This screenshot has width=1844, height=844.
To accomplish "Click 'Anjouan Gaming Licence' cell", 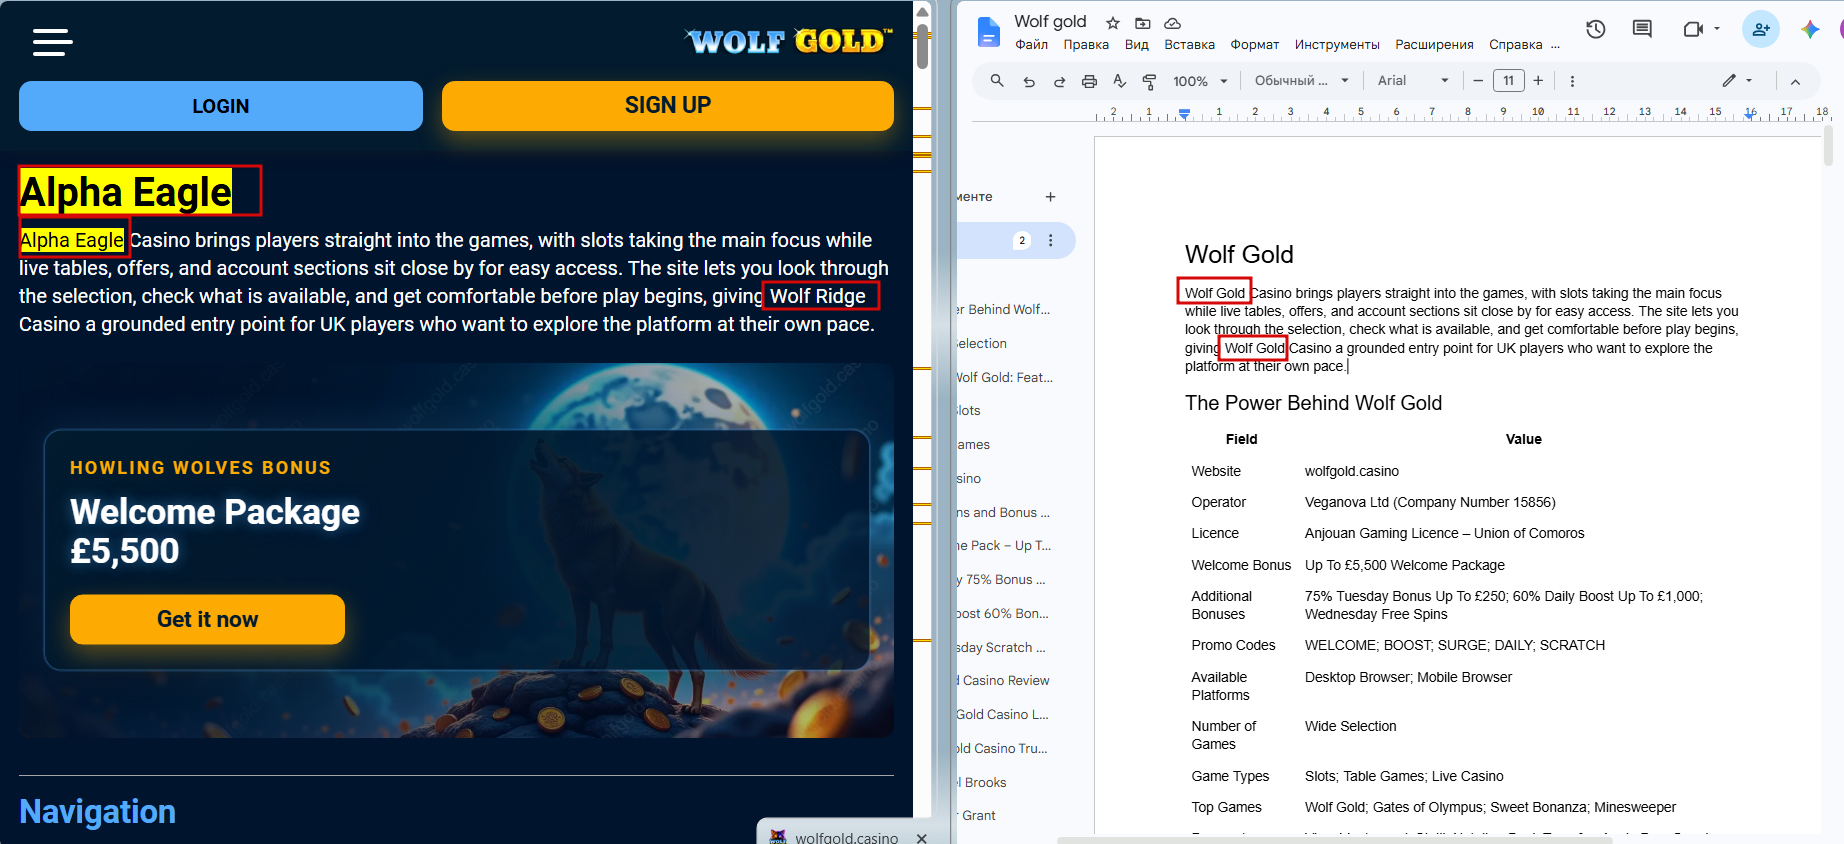I will [1444, 534].
